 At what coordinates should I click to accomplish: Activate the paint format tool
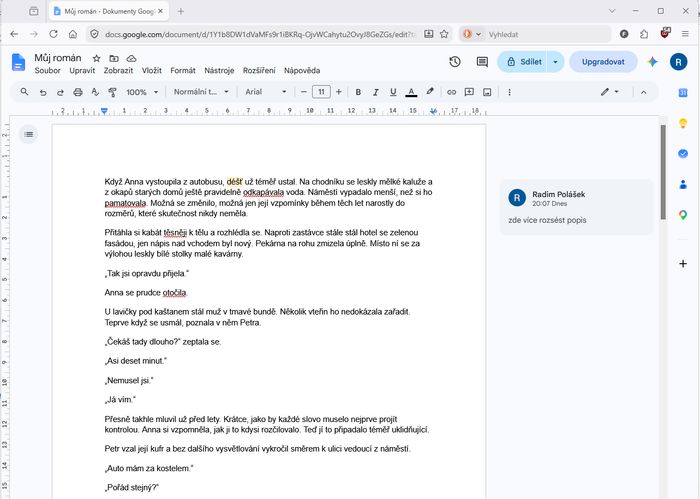[112, 92]
